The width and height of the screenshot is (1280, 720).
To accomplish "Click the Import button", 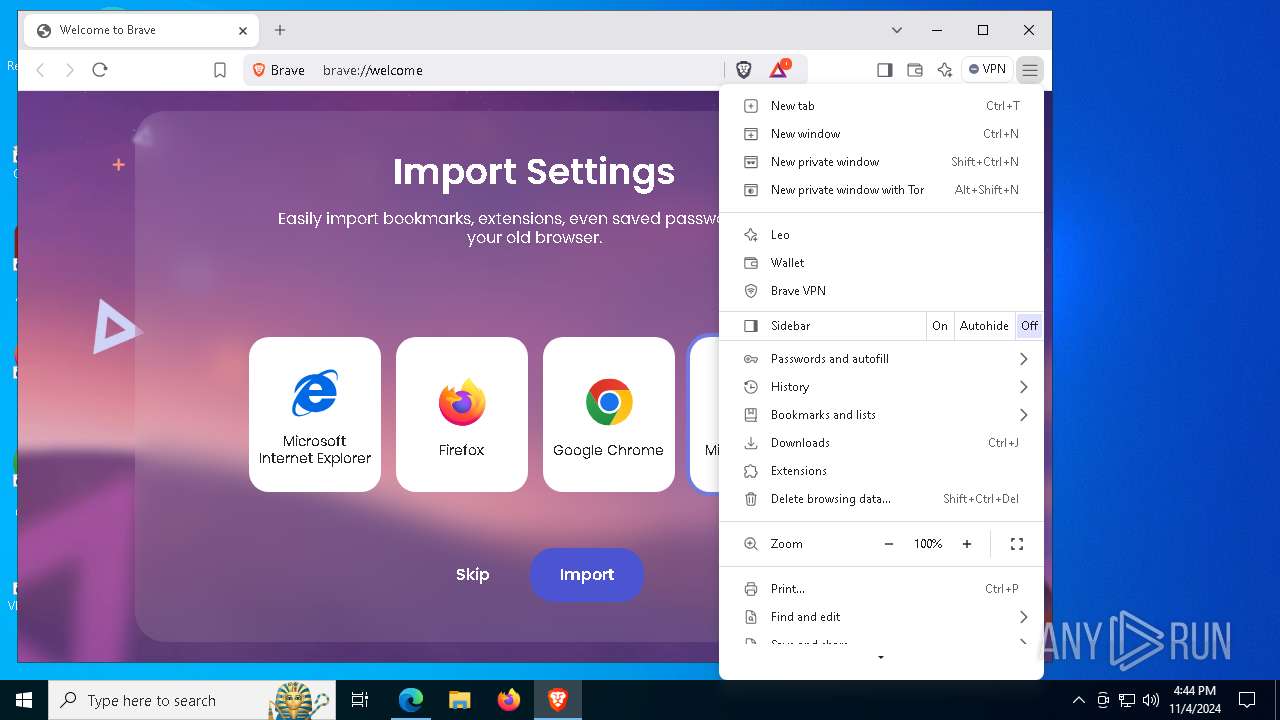I will coord(587,575).
